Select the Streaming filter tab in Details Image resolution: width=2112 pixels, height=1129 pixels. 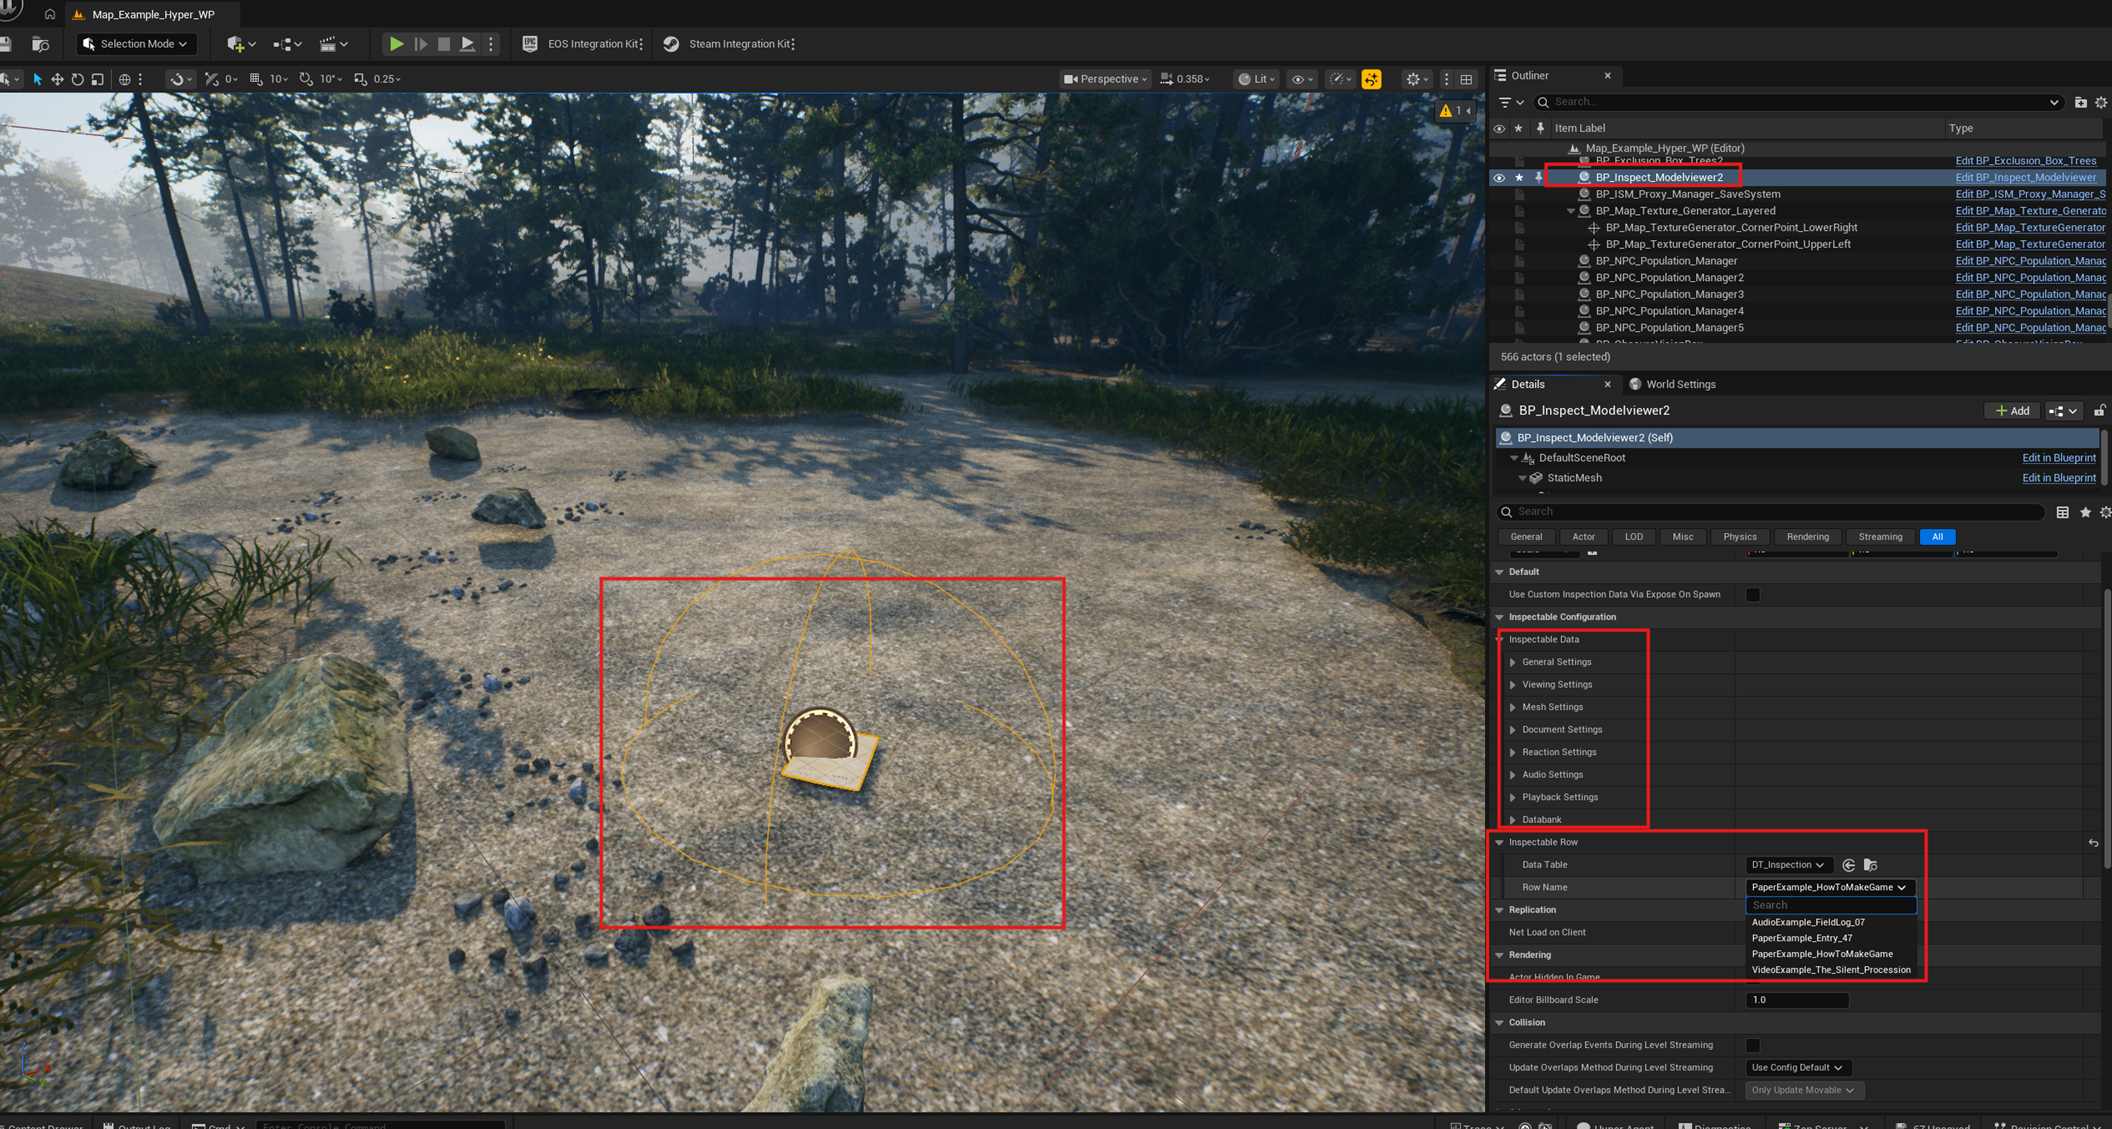click(x=1880, y=537)
